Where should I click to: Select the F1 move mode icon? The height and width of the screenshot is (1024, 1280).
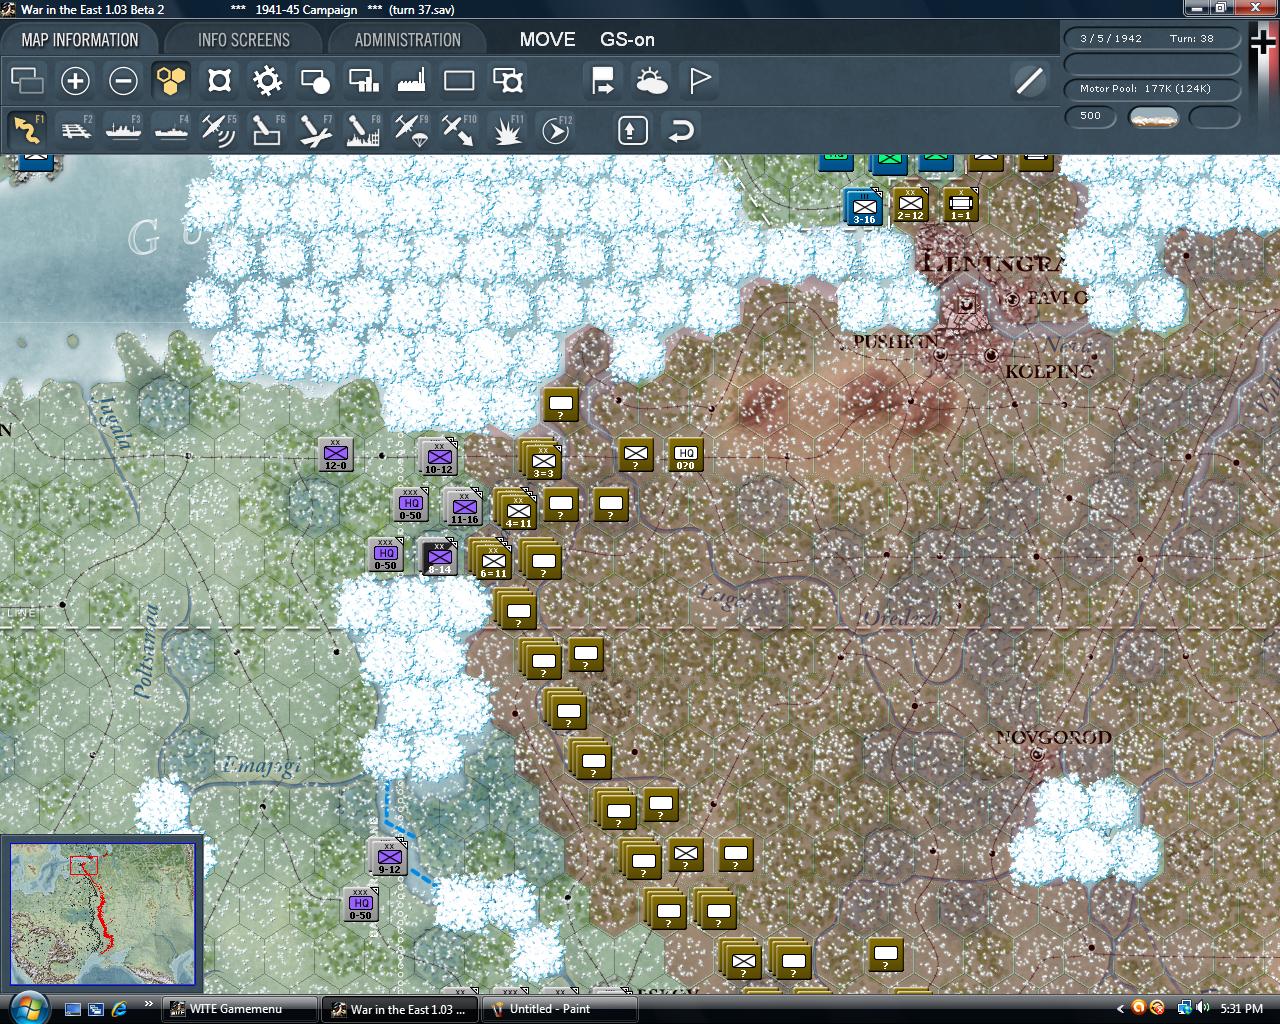(27, 130)
